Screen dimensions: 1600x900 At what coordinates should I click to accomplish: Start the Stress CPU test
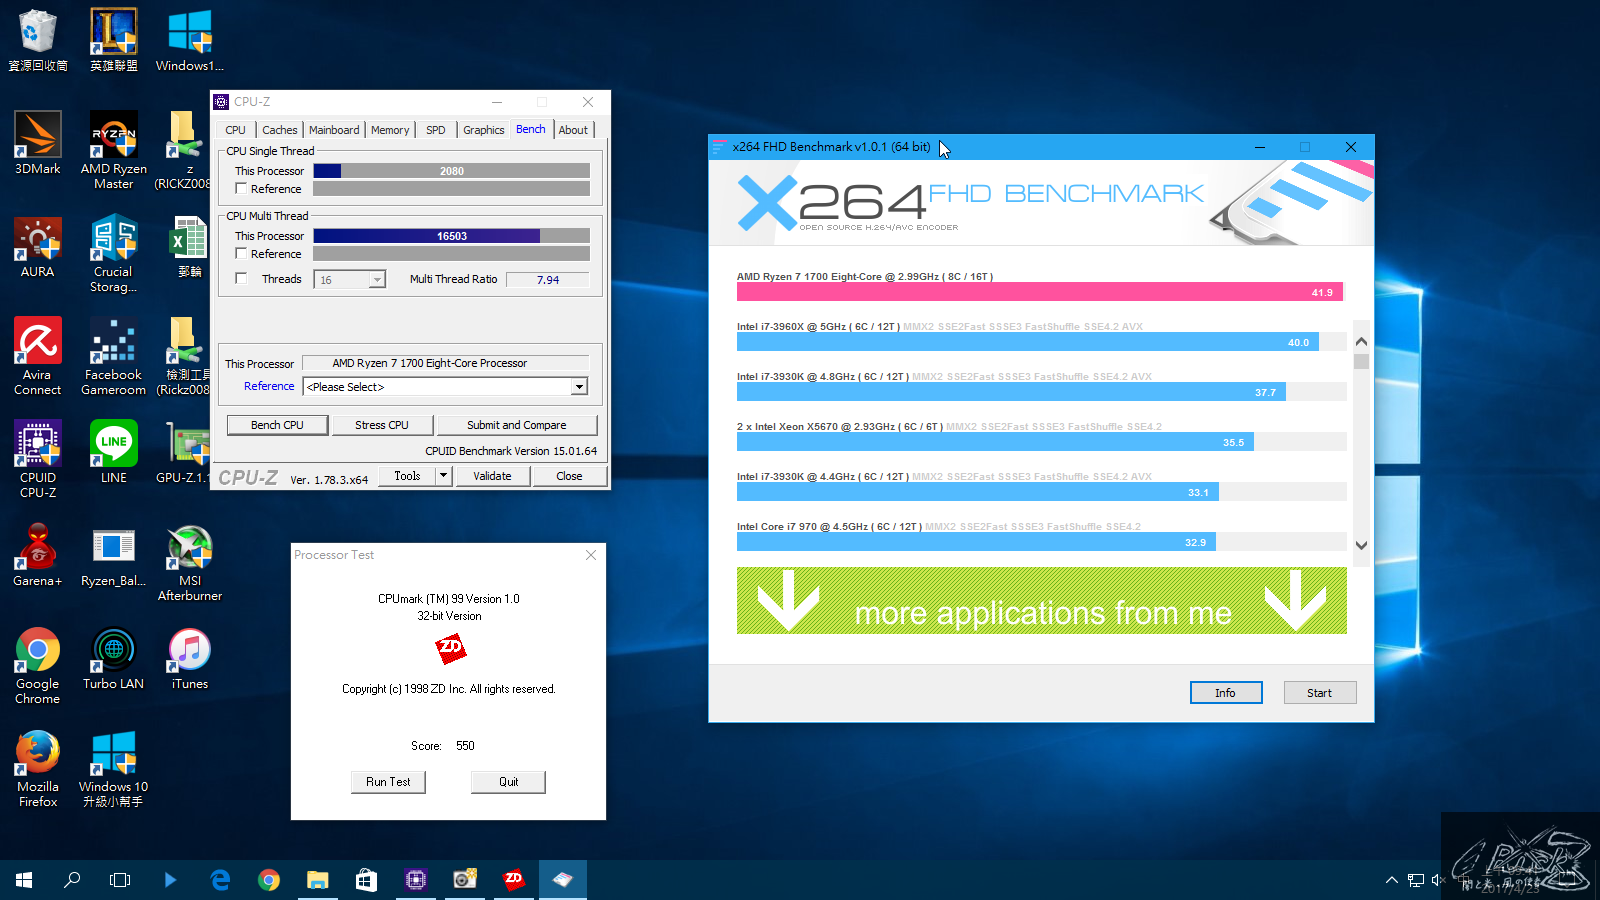[382, 425]
